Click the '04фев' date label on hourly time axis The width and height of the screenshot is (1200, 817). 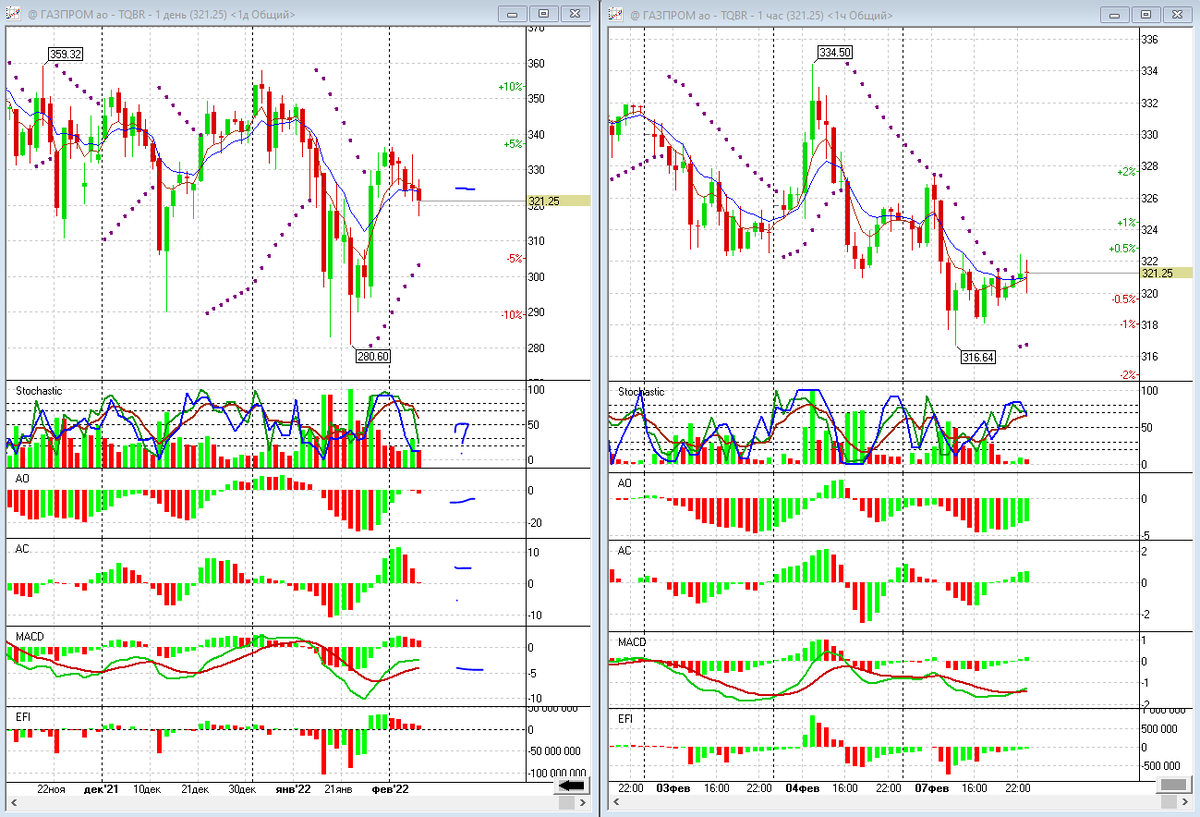point(801,789)
